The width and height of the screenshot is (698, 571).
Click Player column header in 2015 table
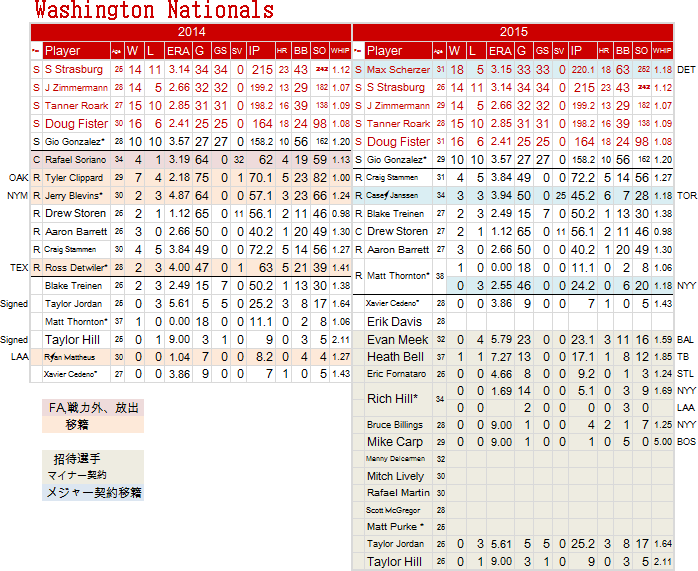(x=398, y=51)
